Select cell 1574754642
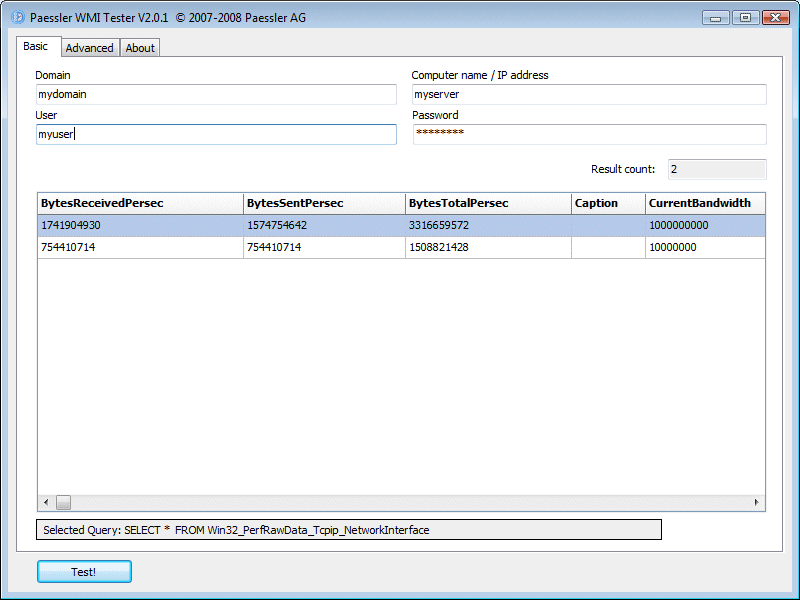 point(324,226)
